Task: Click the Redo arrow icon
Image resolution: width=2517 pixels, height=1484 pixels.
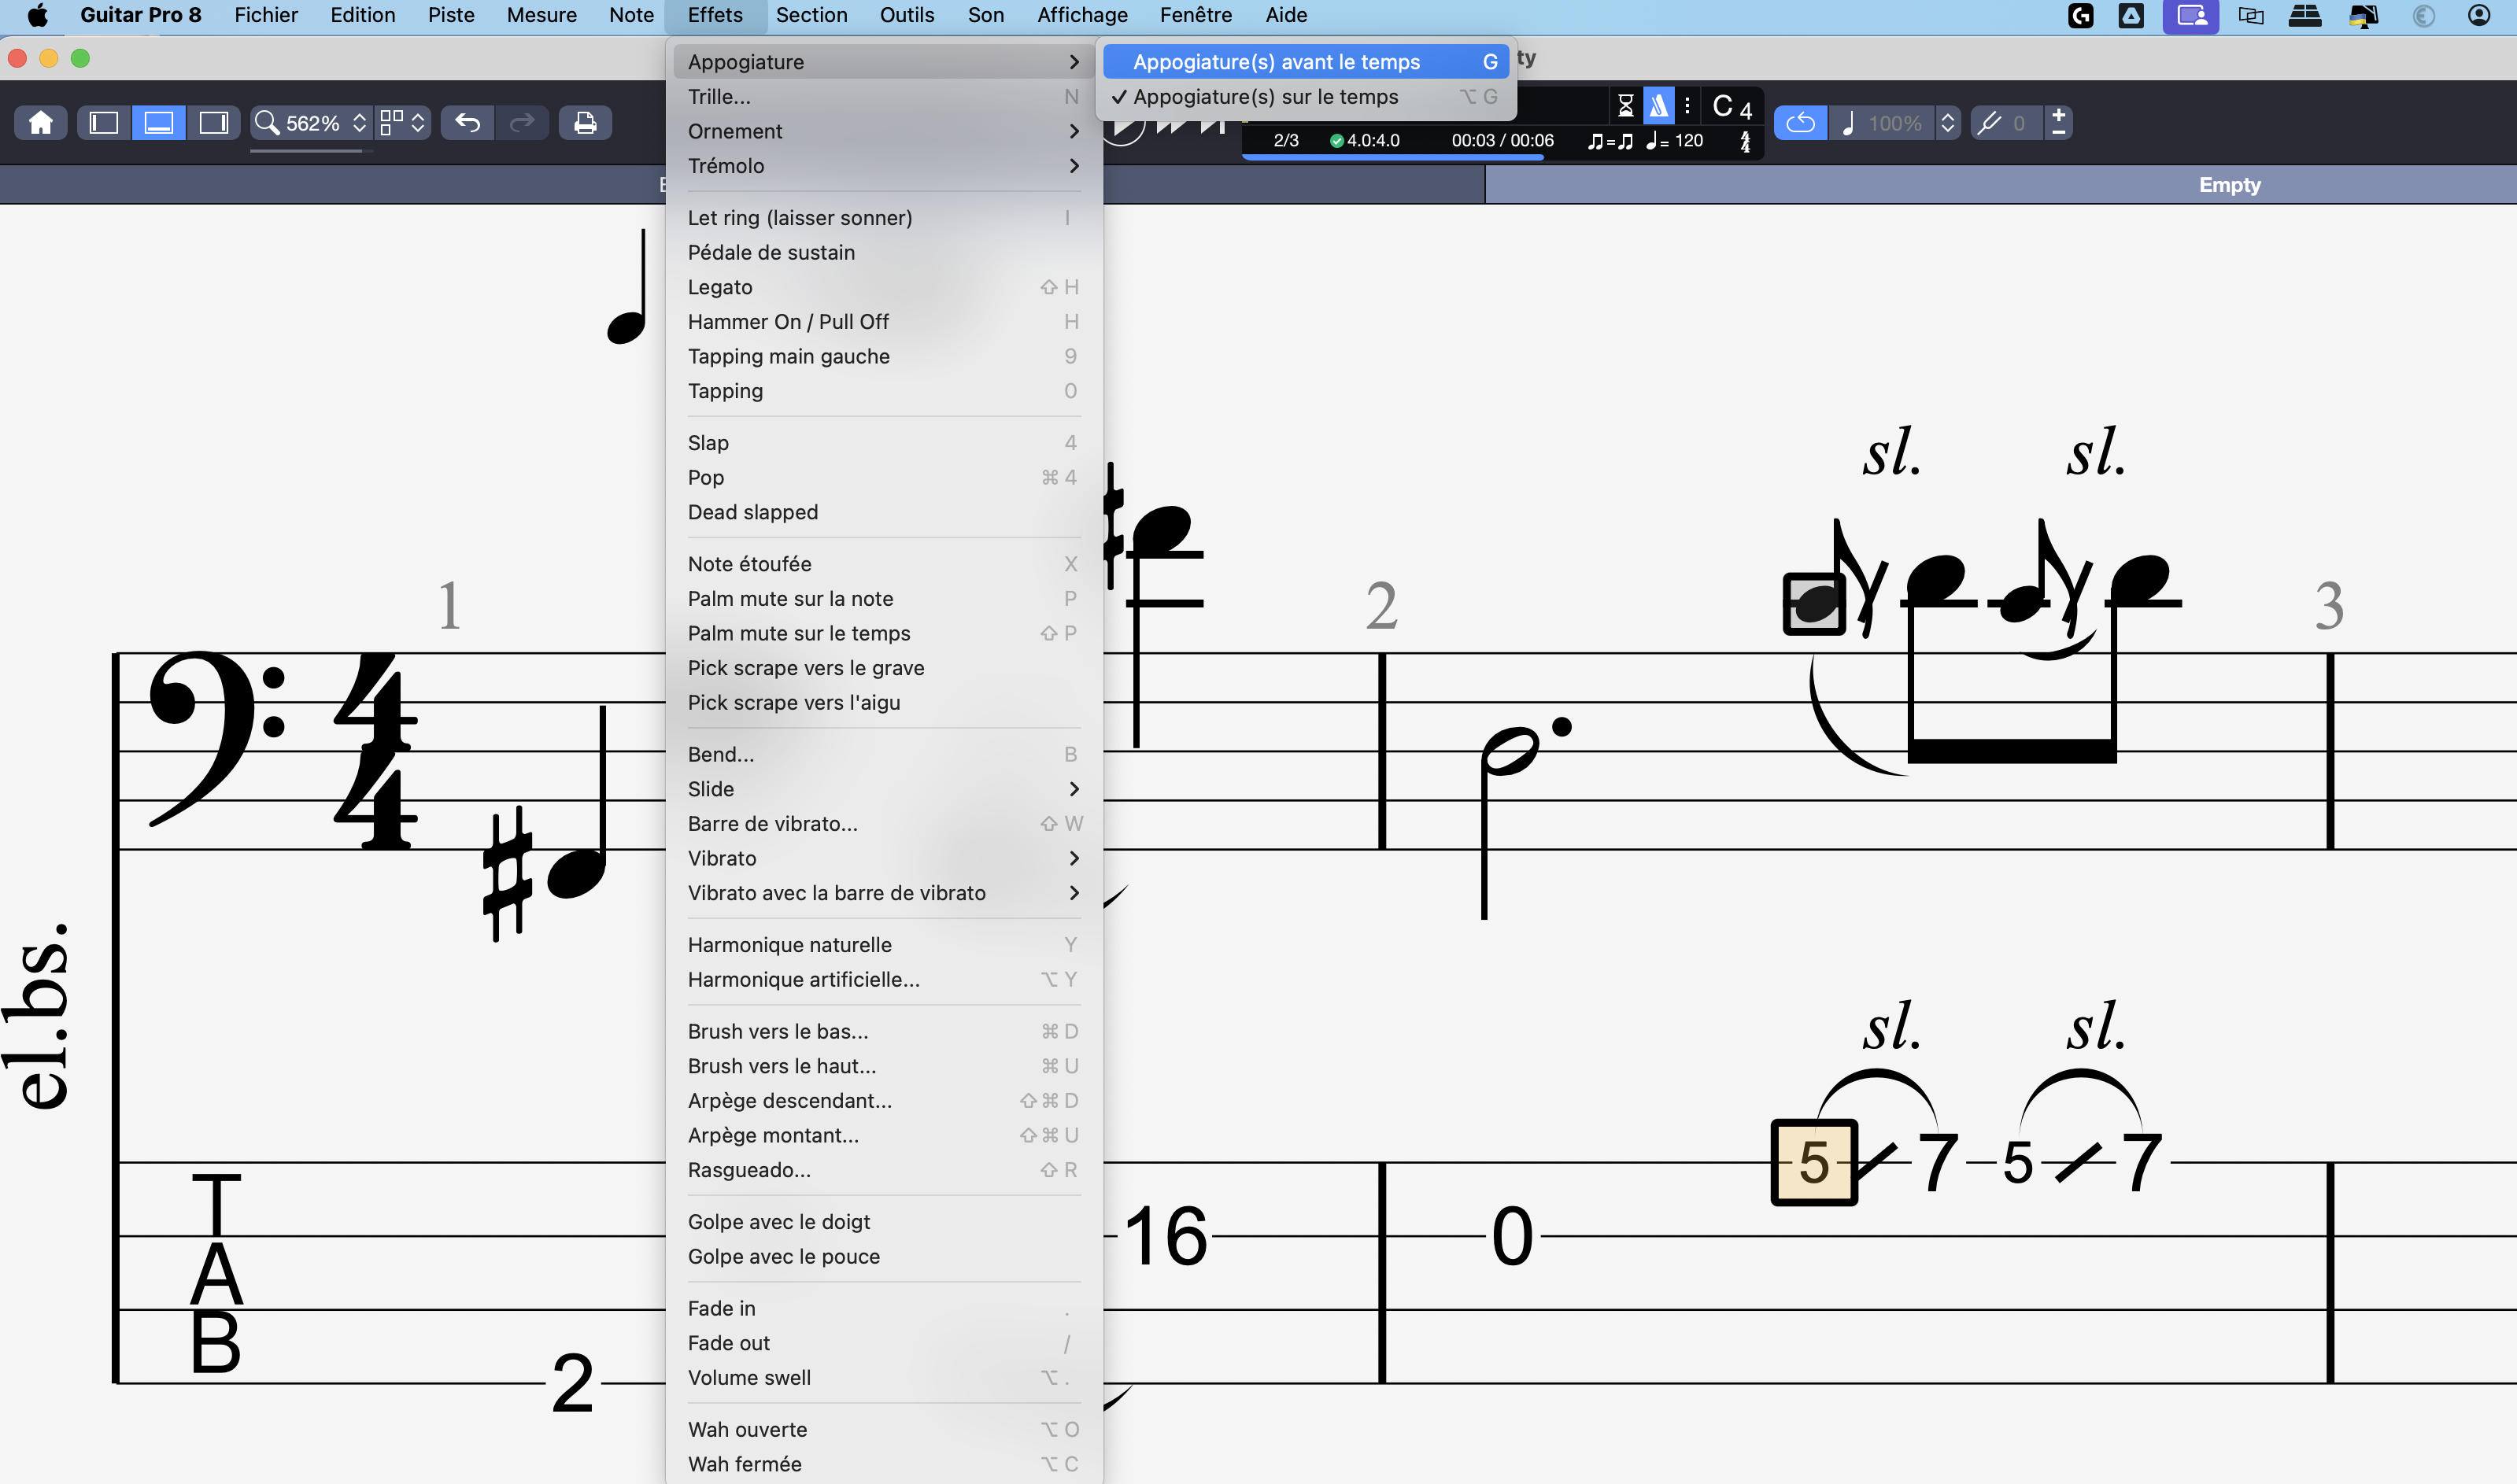Action: 522,122
